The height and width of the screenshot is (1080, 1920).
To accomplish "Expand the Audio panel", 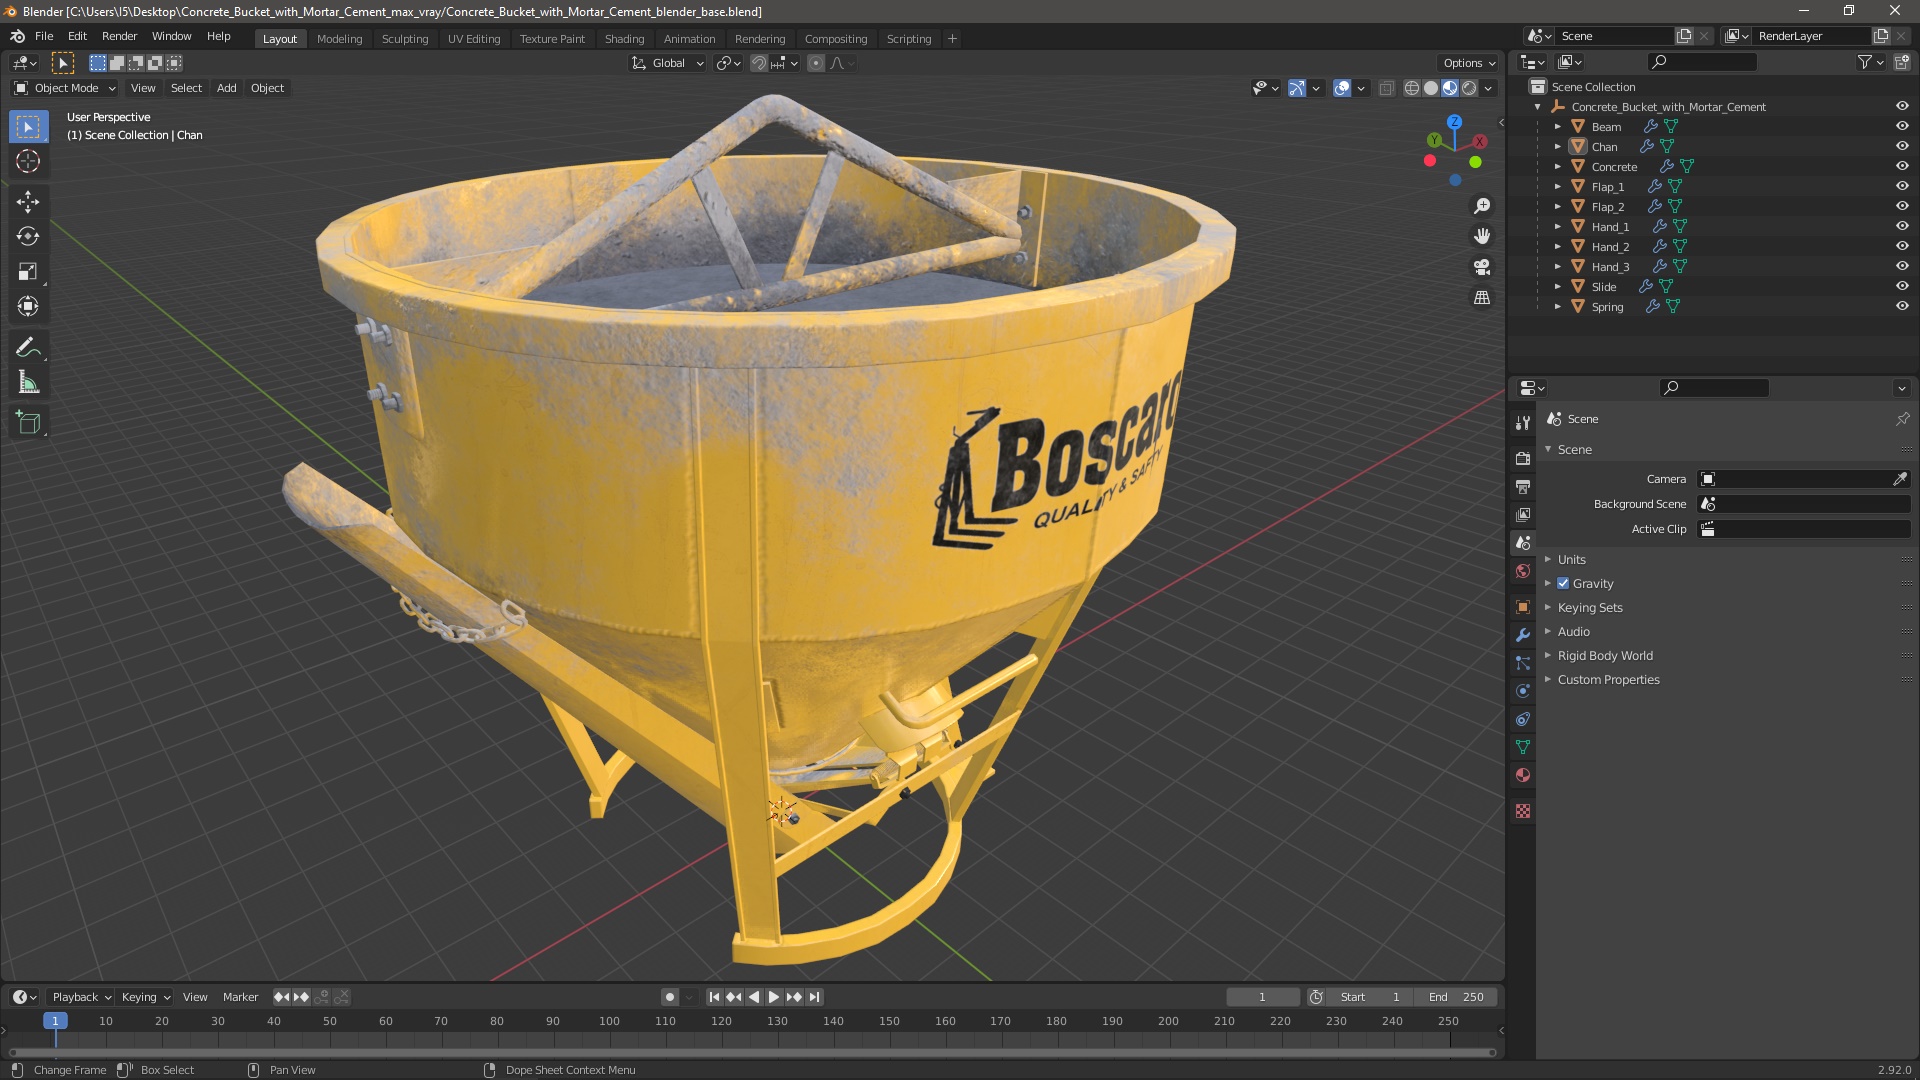I will [x=1573, y=631].
